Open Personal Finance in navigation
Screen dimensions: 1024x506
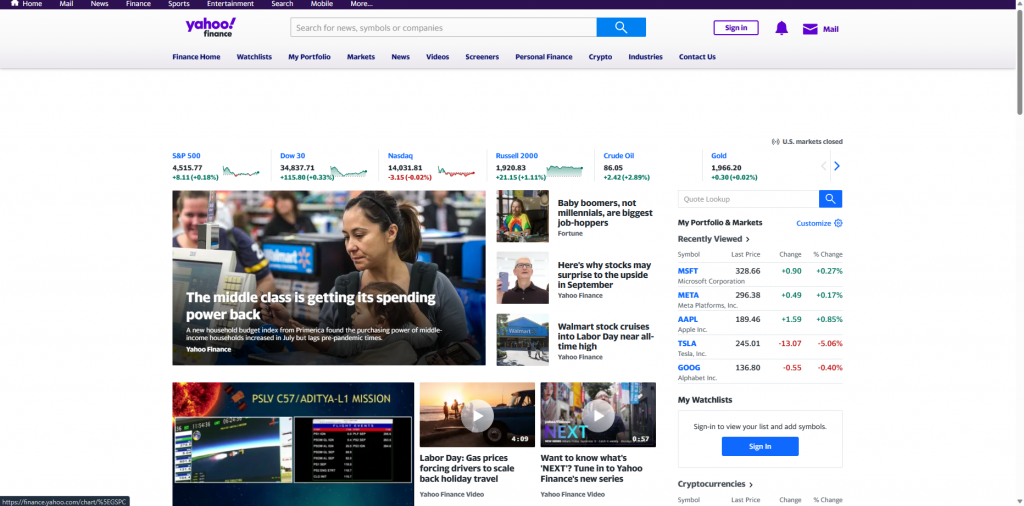tap(543, 57)
